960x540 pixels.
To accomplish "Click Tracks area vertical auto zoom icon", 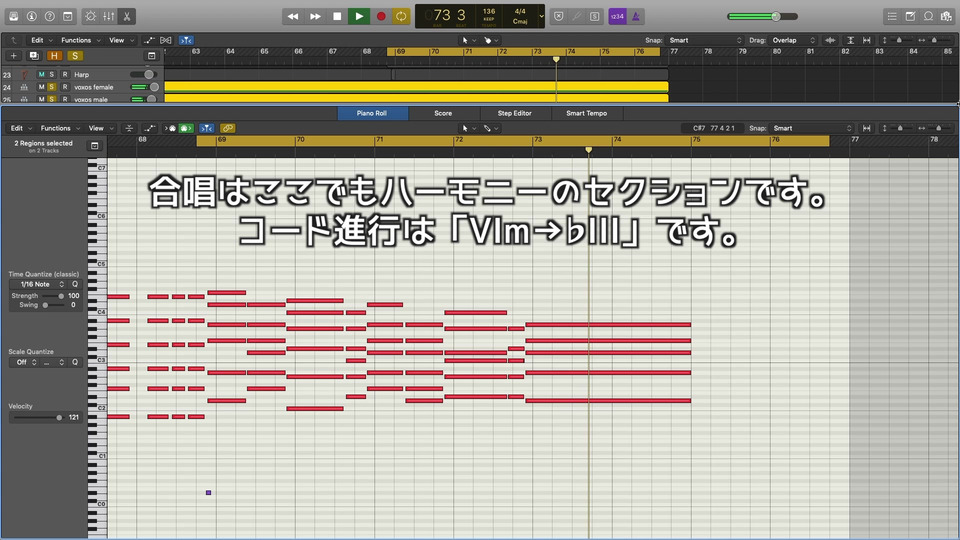I will click(x=850, y=40).
